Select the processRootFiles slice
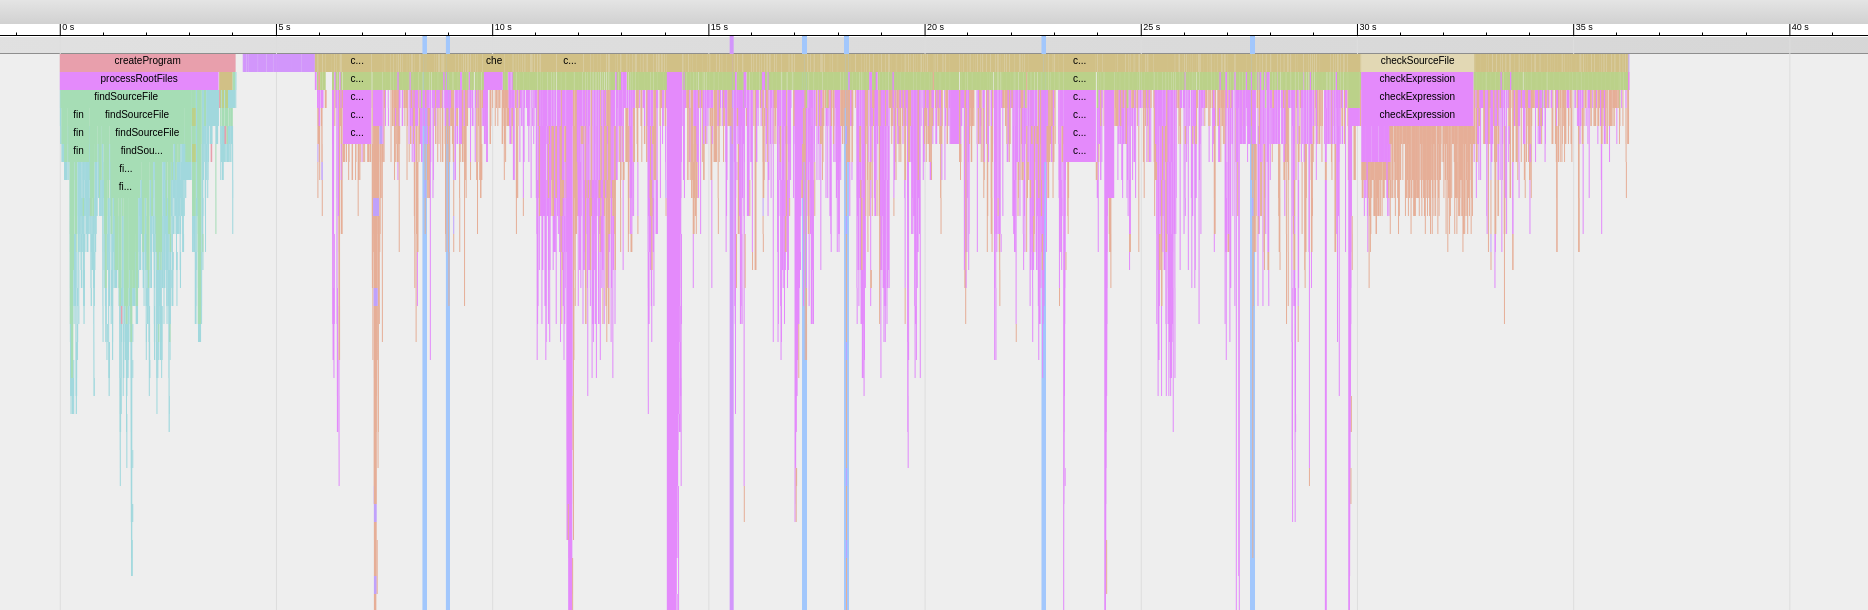Viewport: 1868px width, 610px height. [x=139, y=80]
